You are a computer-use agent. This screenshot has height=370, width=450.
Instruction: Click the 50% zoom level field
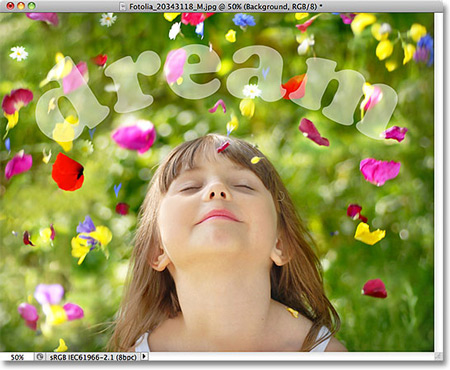coord(17,357)
